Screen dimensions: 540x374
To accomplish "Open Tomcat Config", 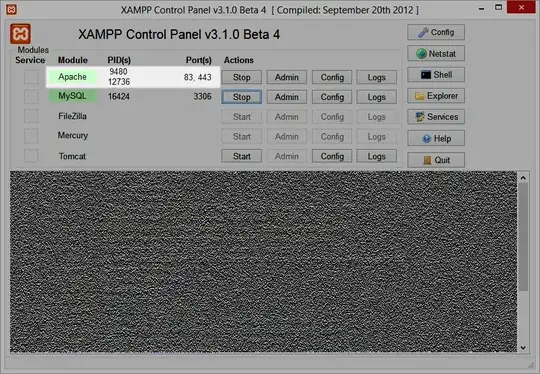I will (332, 156).
